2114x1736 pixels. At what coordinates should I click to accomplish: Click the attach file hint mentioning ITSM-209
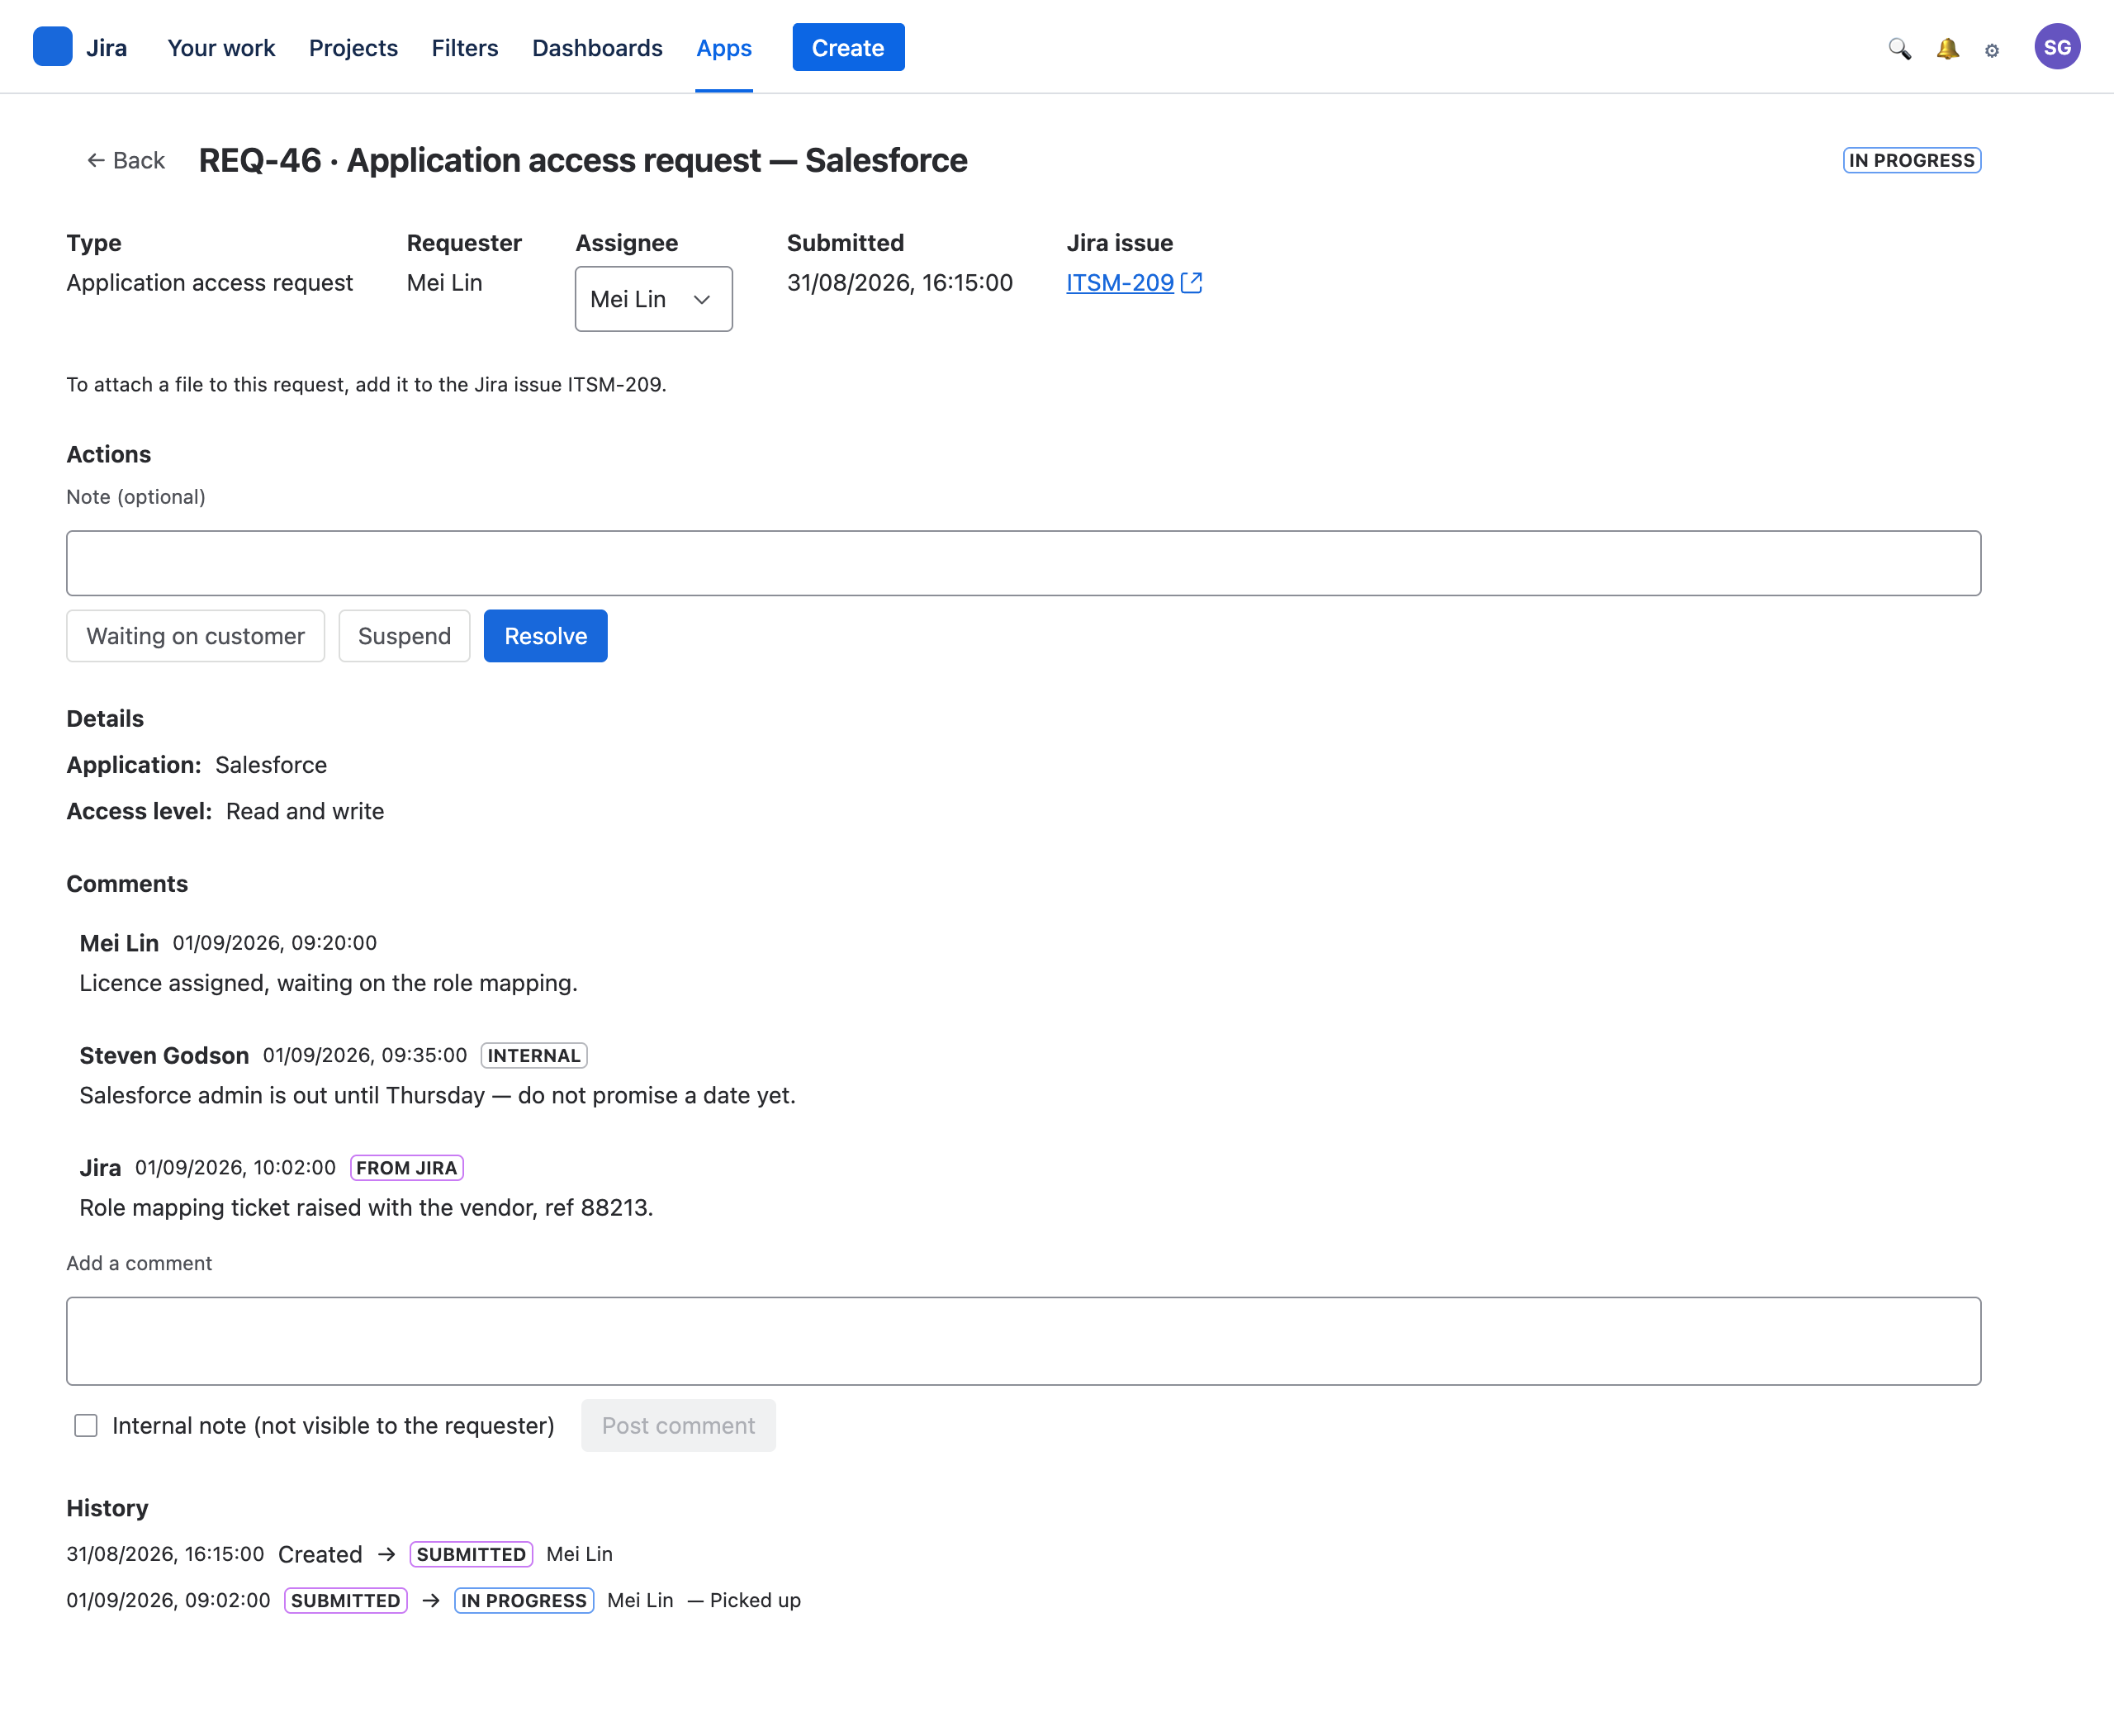click(366, 385)
